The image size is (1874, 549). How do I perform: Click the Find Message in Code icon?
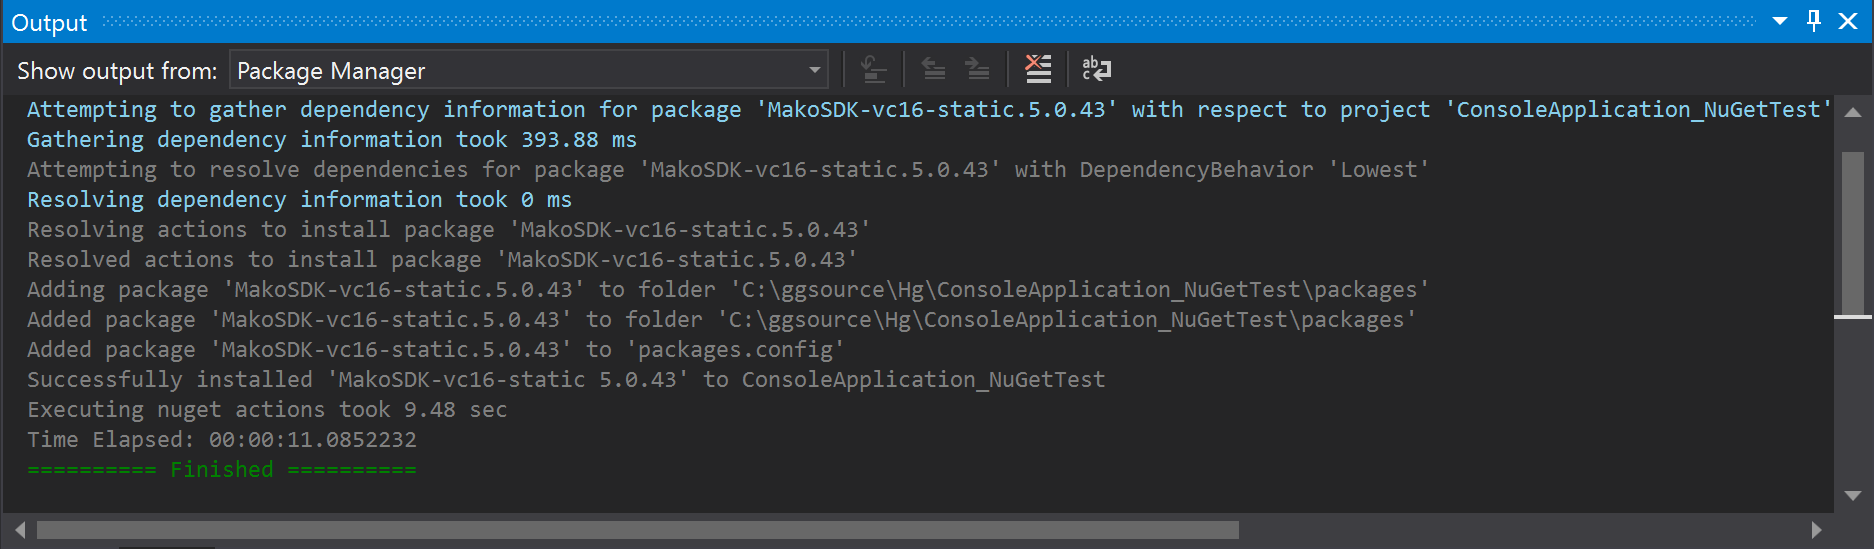click(873, 69)
